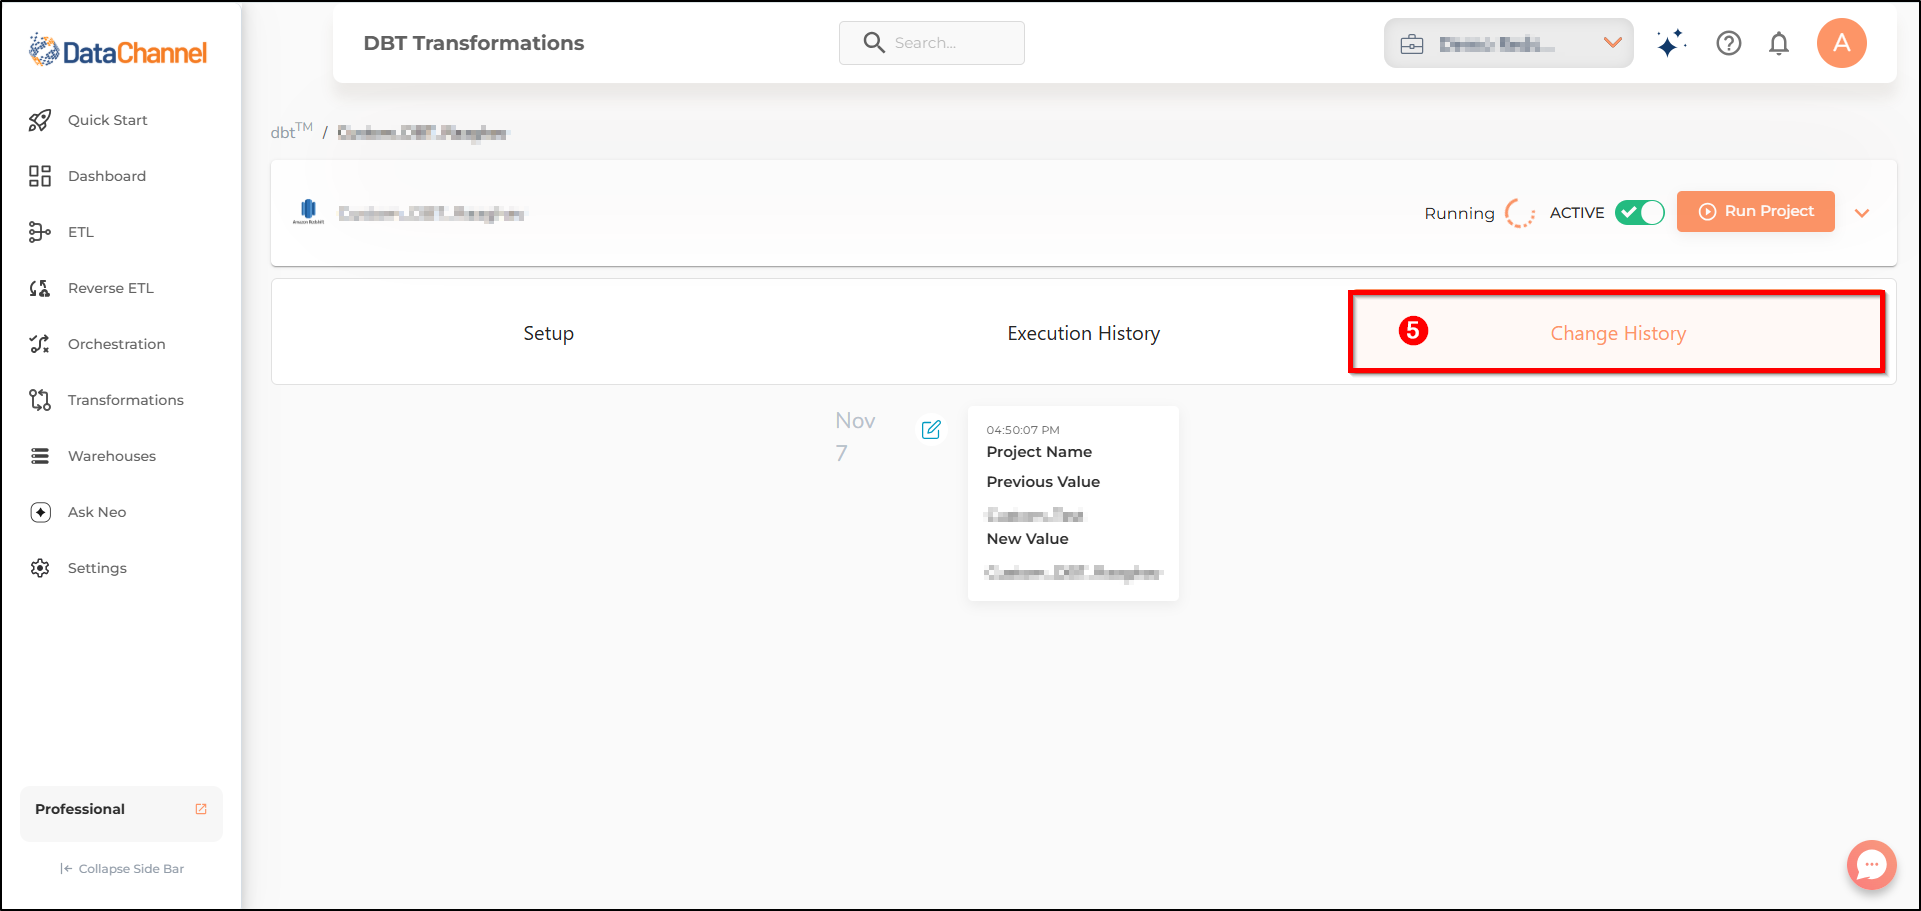
Task: Click the Orchestration icon
Action: click(40, 344)
